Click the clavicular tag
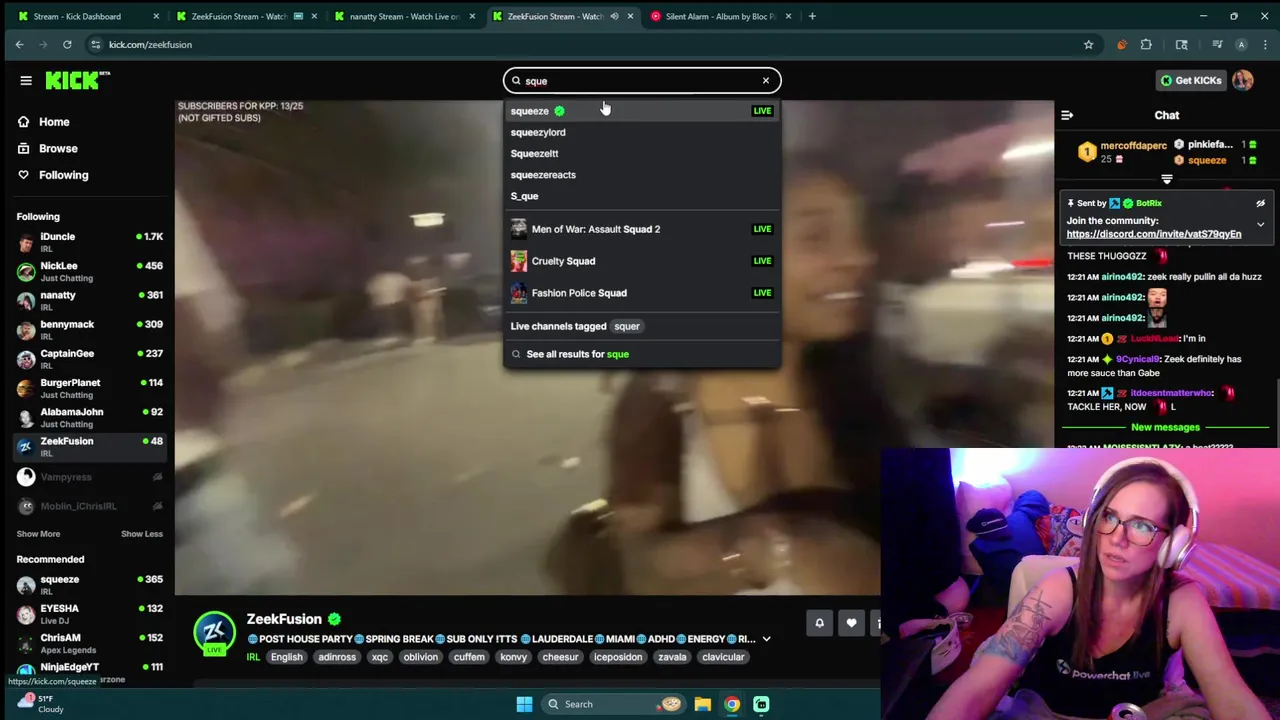The width and height of the screenshot is (1280, 720). tap(723, 658)
